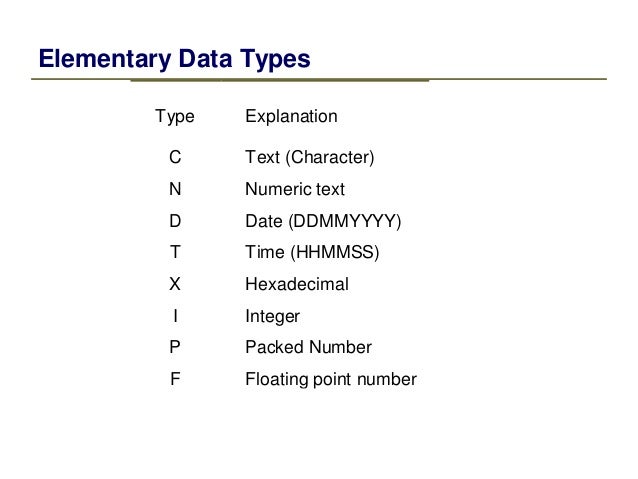The height and width of the screenshot is (479, 638).
Task: Click type letter C
Action: point(175,157)
